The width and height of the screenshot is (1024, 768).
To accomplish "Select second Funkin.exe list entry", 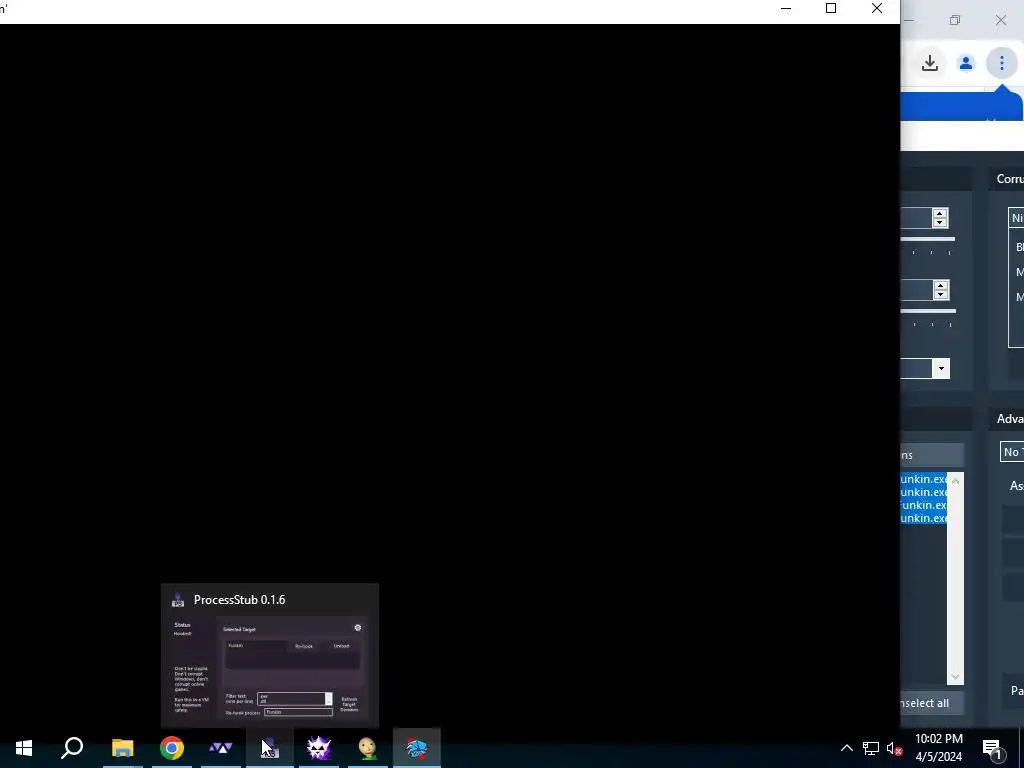I will coord(923,492).
